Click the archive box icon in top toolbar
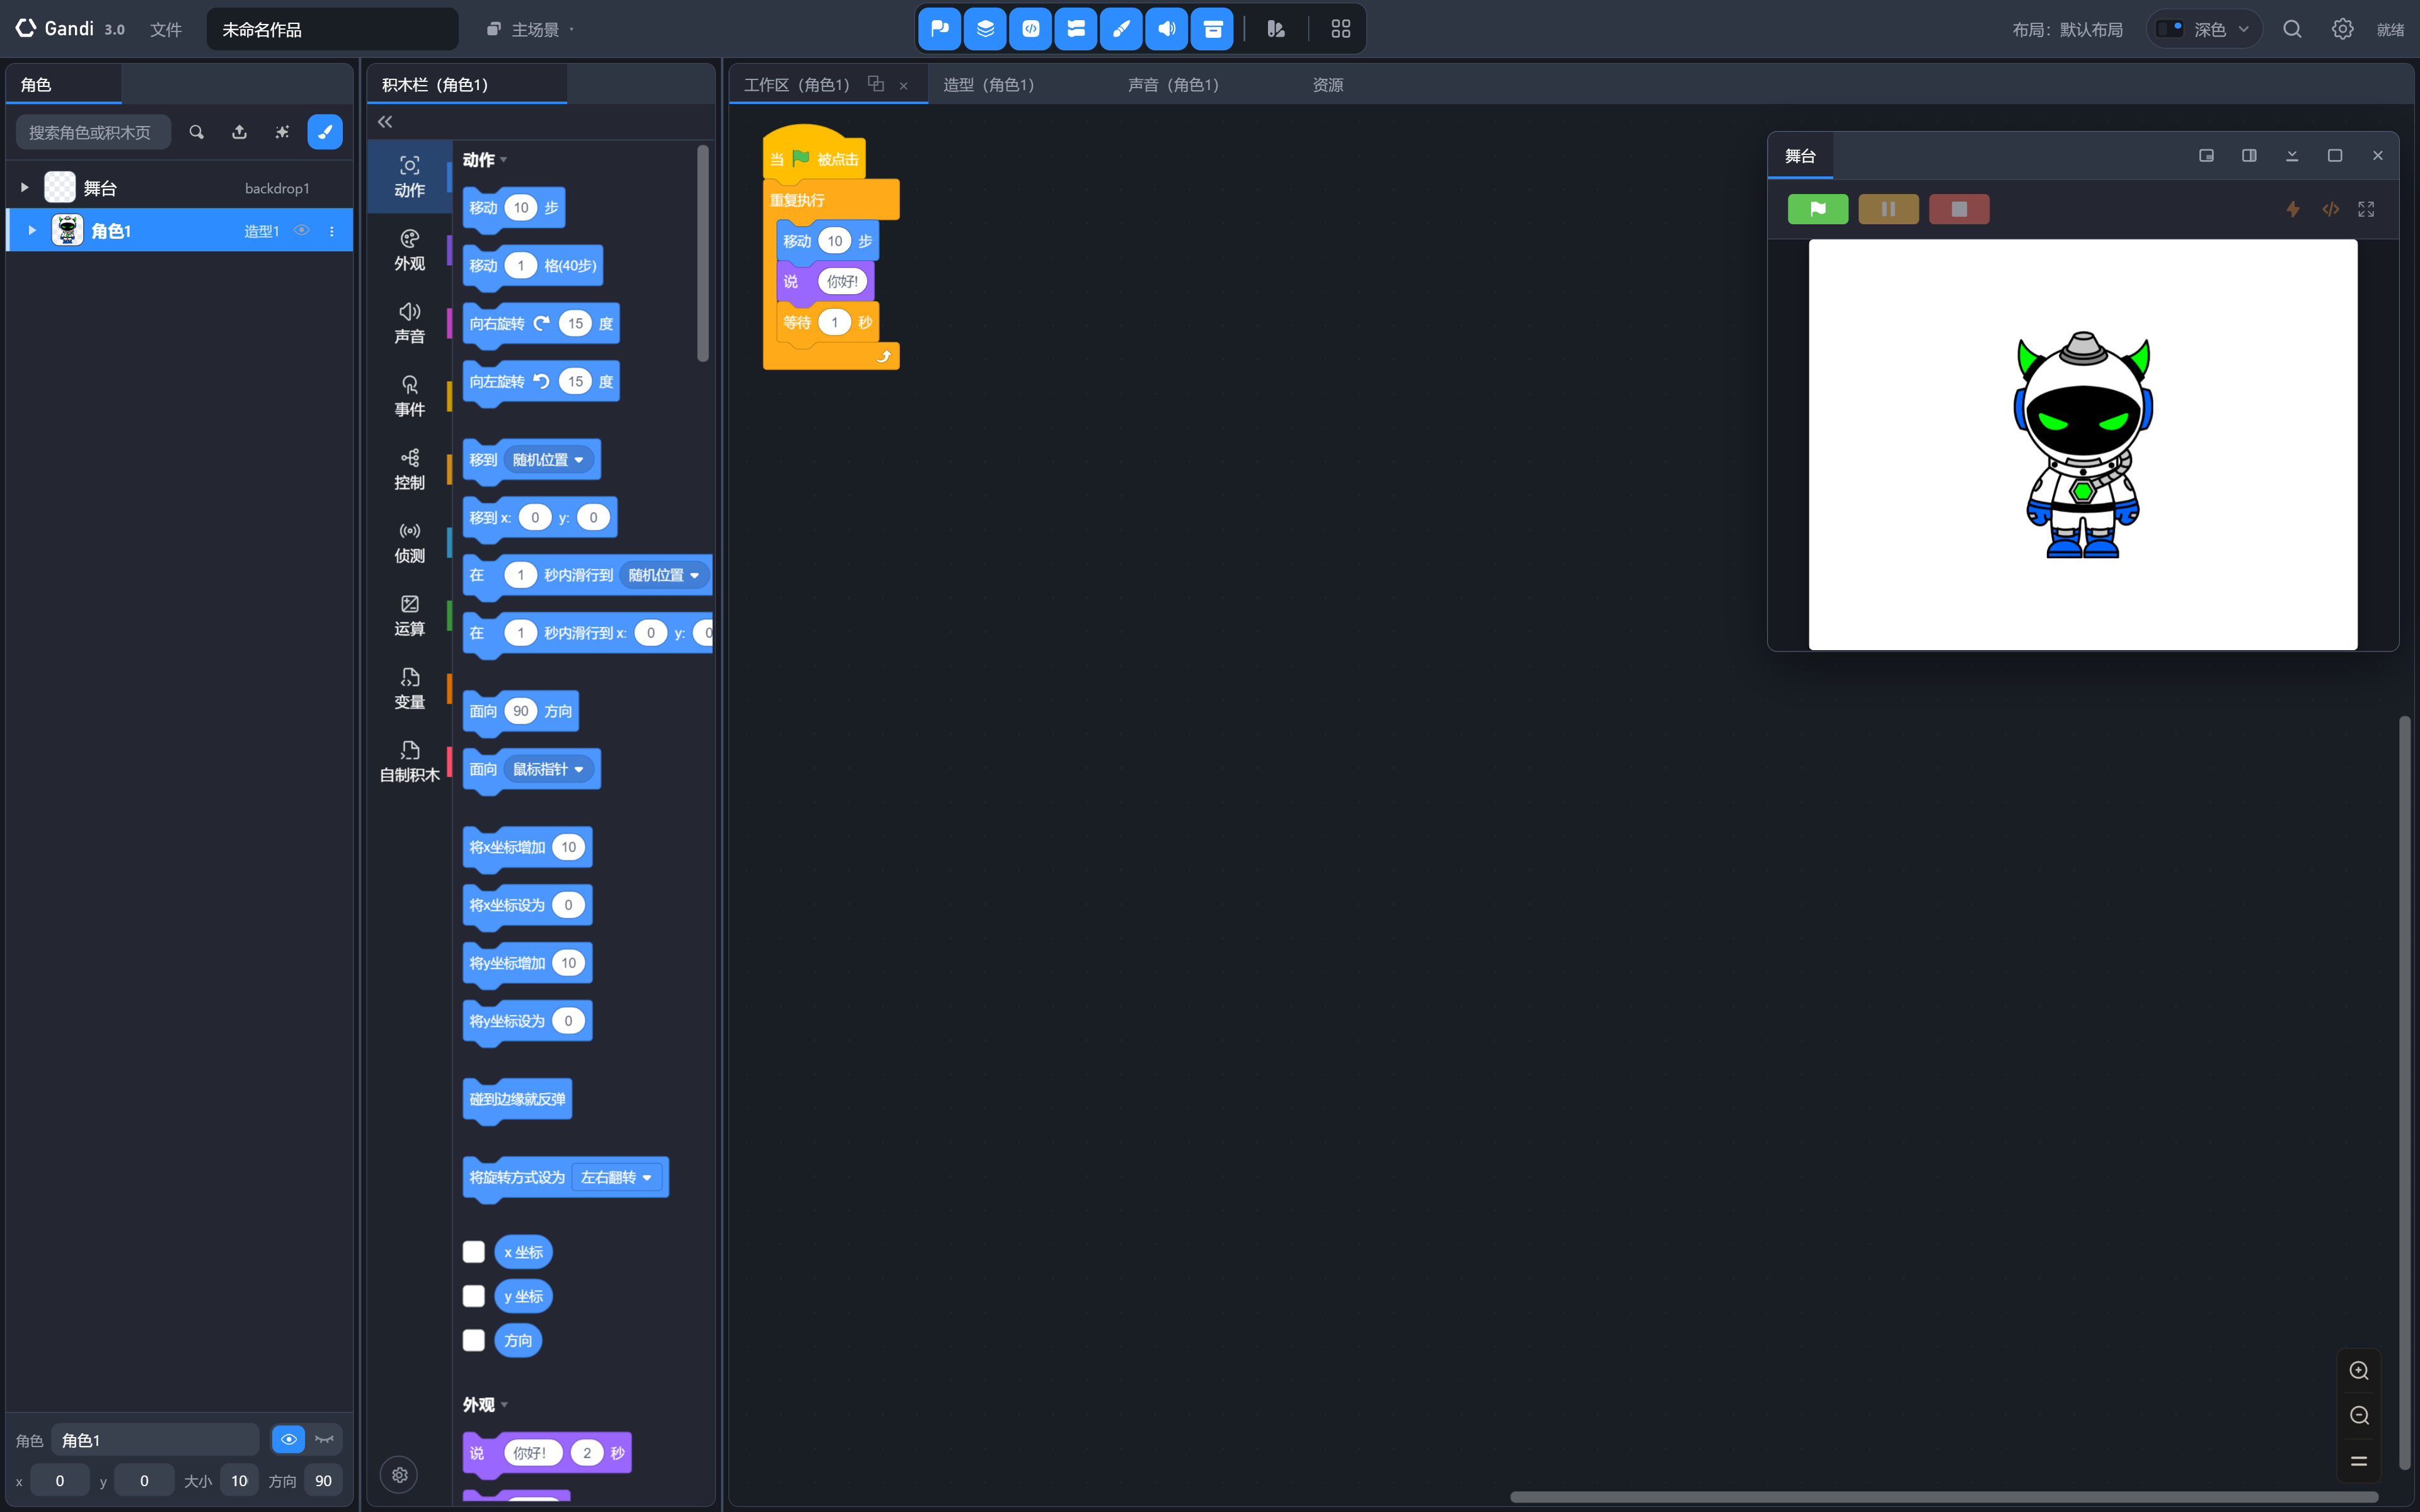 [1212, 29]
